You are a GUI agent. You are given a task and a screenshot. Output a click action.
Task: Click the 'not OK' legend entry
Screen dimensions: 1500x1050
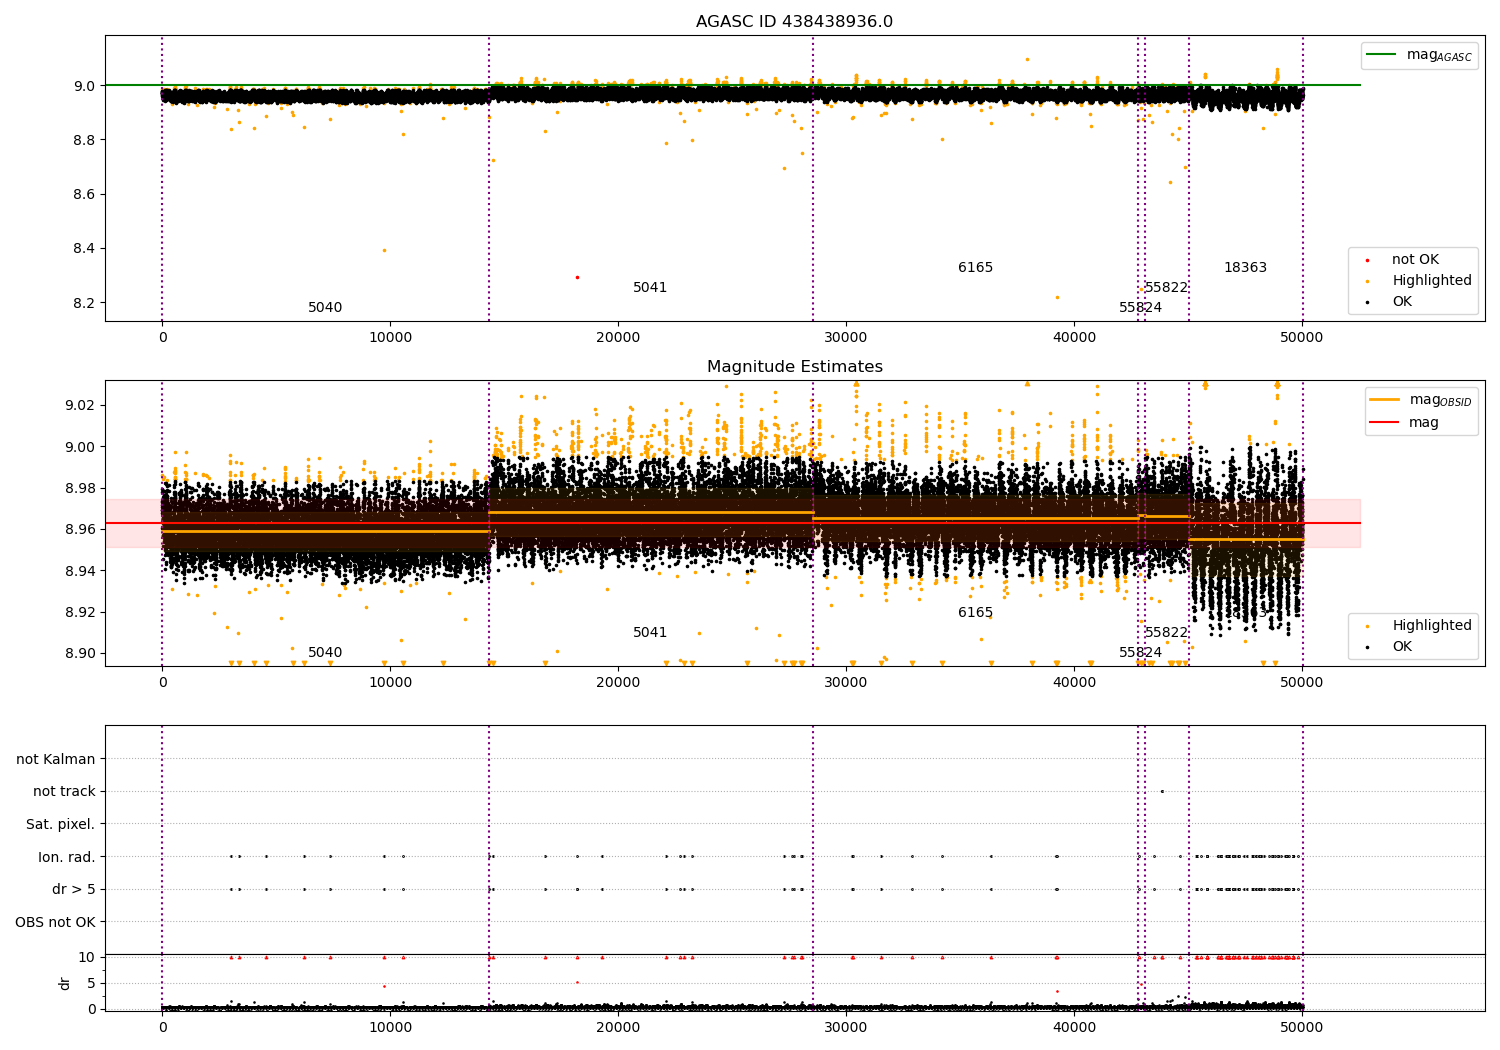pyautogui.click(x=1415, y=260)
